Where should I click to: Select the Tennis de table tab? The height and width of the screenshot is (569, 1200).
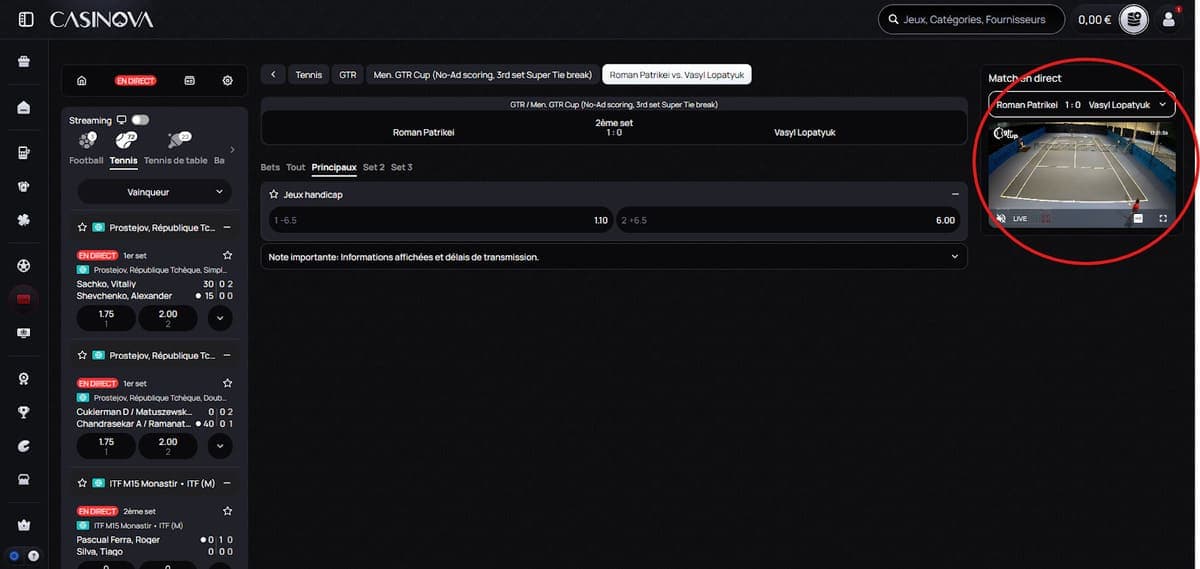pos(175,160)
